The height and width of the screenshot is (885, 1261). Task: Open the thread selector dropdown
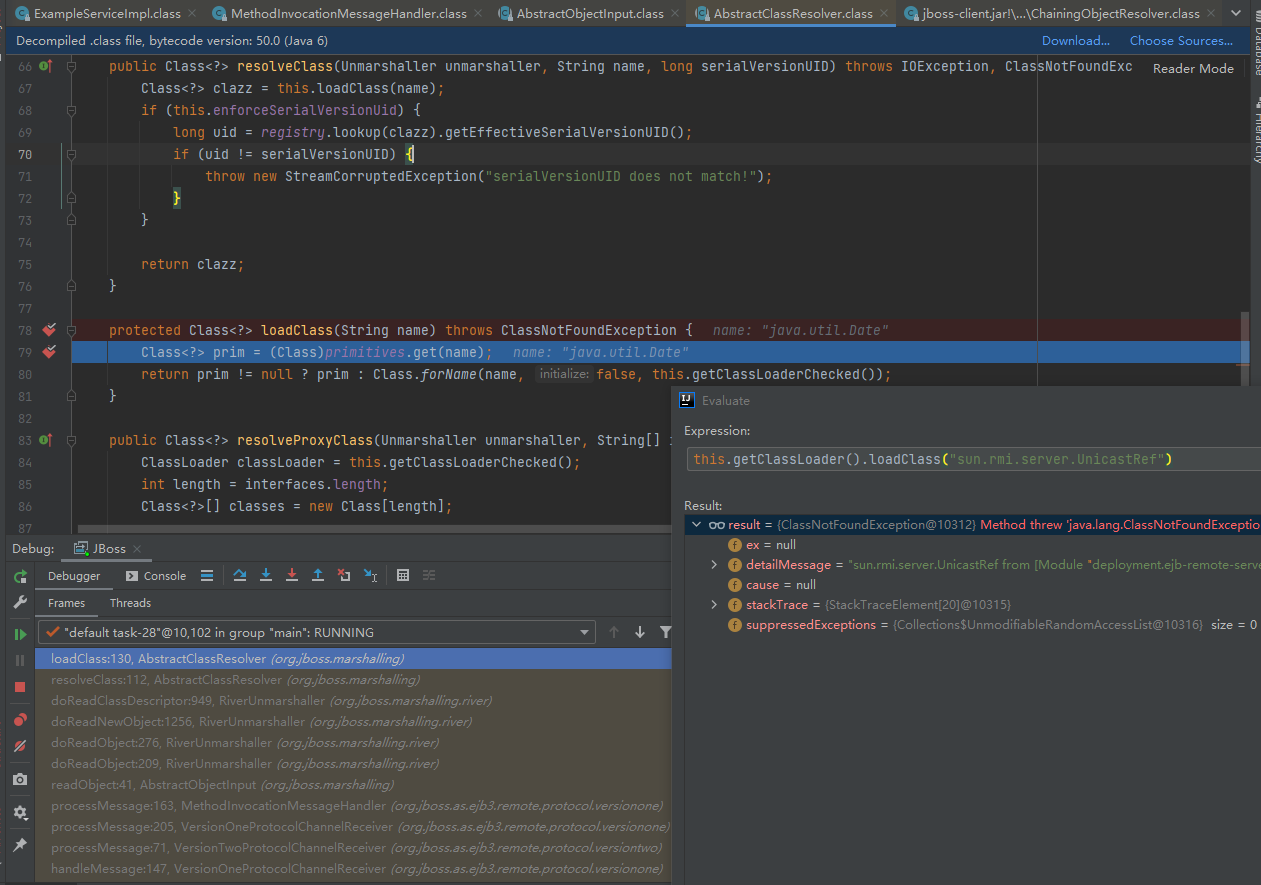coord(585,632)
